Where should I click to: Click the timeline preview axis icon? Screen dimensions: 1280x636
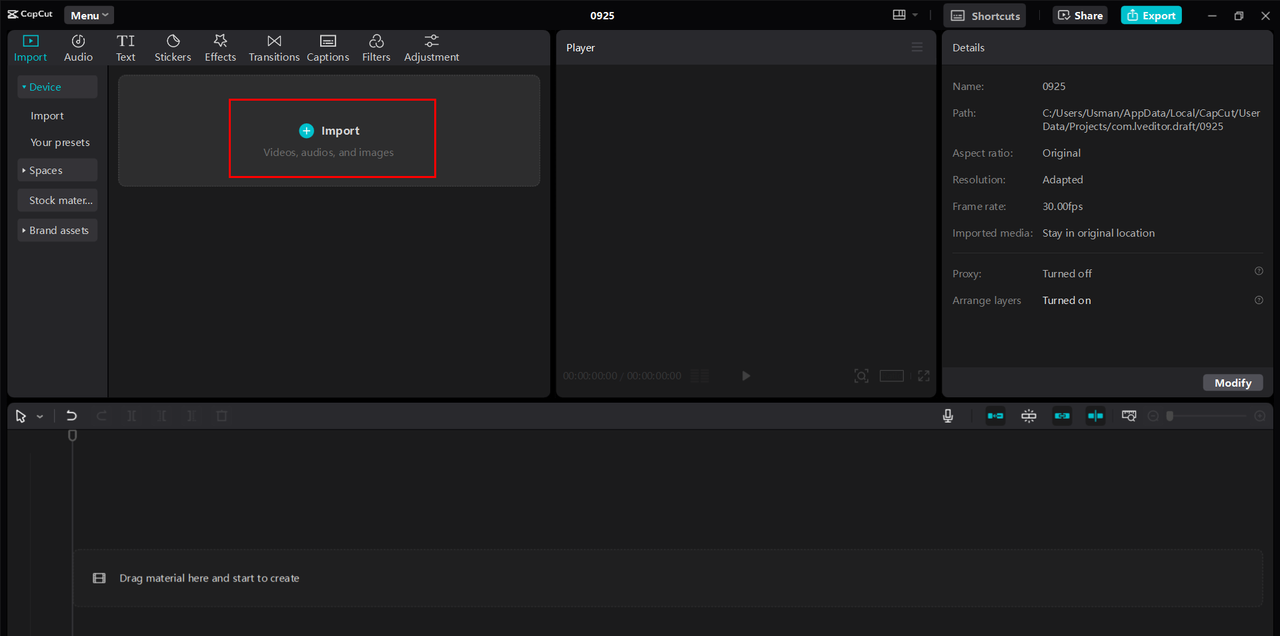click(x=1095, y=416)
